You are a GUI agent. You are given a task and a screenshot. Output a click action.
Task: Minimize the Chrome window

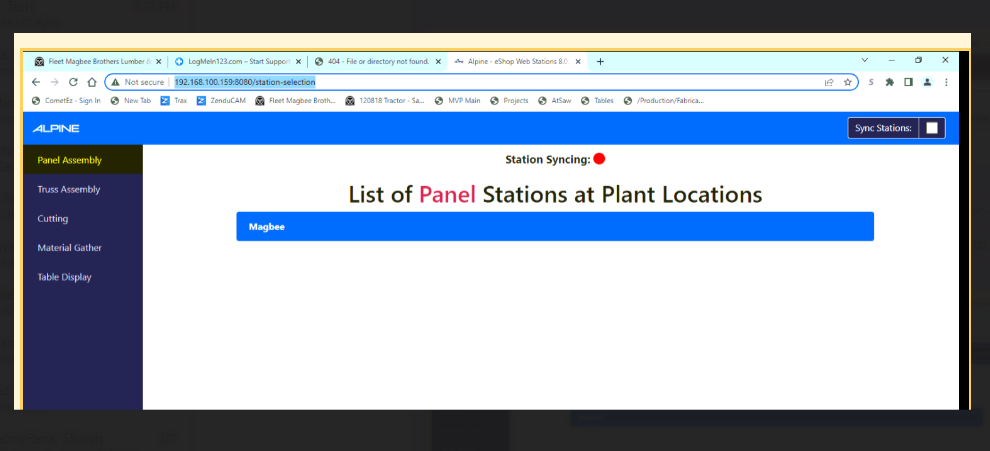pyautogui.click(x=892, y=60)
